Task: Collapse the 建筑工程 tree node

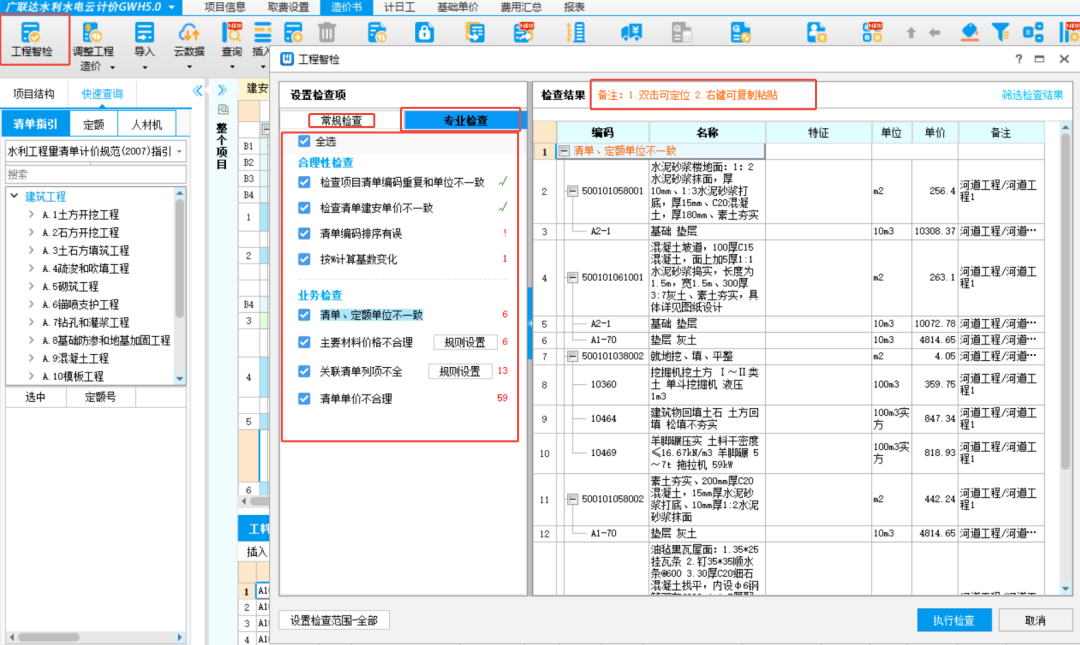Action: (x=15, y=197)
